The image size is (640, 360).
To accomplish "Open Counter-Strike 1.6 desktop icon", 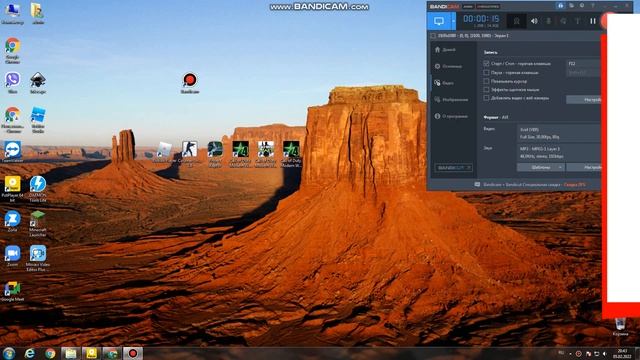I will click(189, 153).
